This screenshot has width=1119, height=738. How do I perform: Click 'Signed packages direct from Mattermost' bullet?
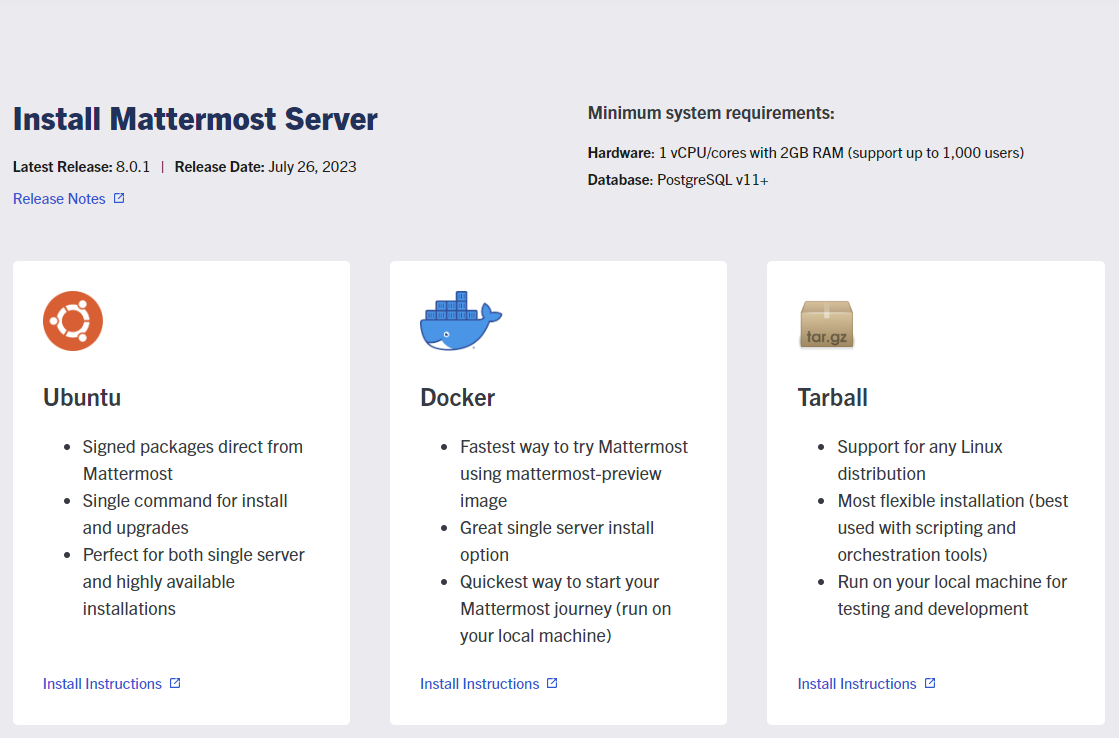193,460
